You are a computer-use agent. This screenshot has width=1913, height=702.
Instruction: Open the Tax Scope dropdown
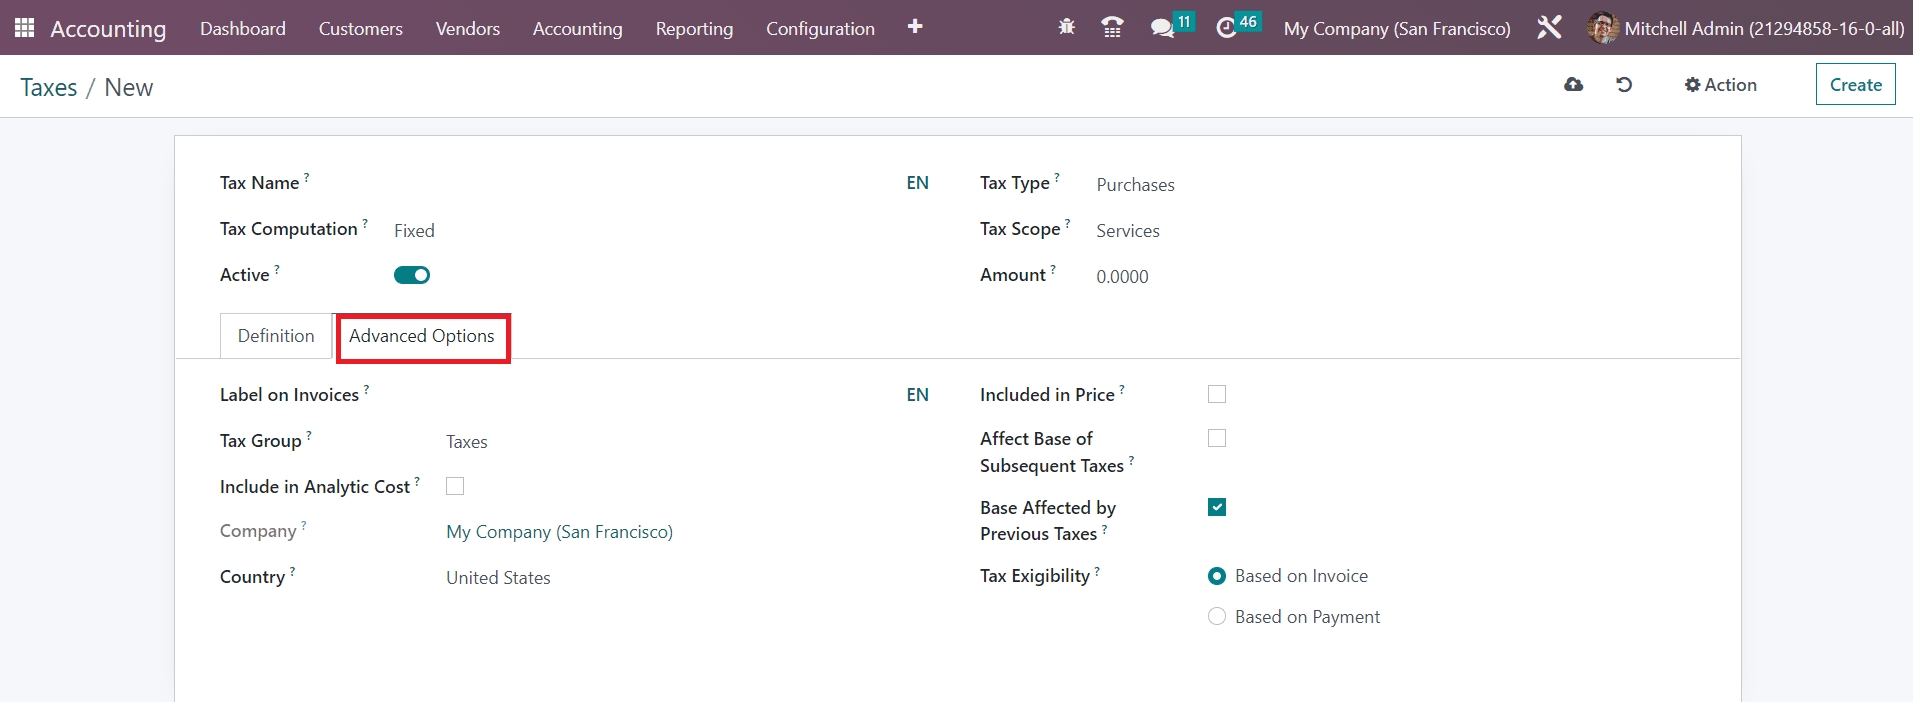pyautogui.click(x=1390, y=231)
